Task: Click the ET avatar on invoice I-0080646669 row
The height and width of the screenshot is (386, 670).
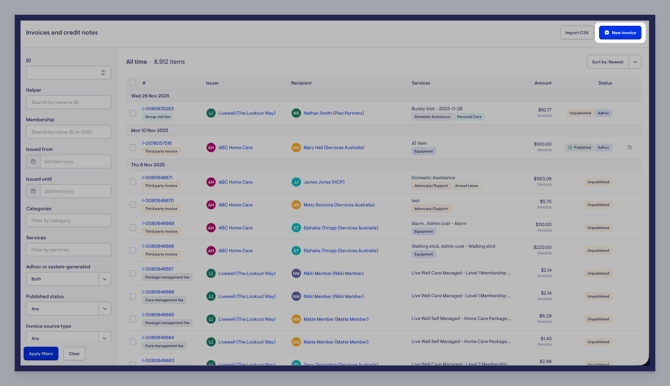Action: coord(296,228)
